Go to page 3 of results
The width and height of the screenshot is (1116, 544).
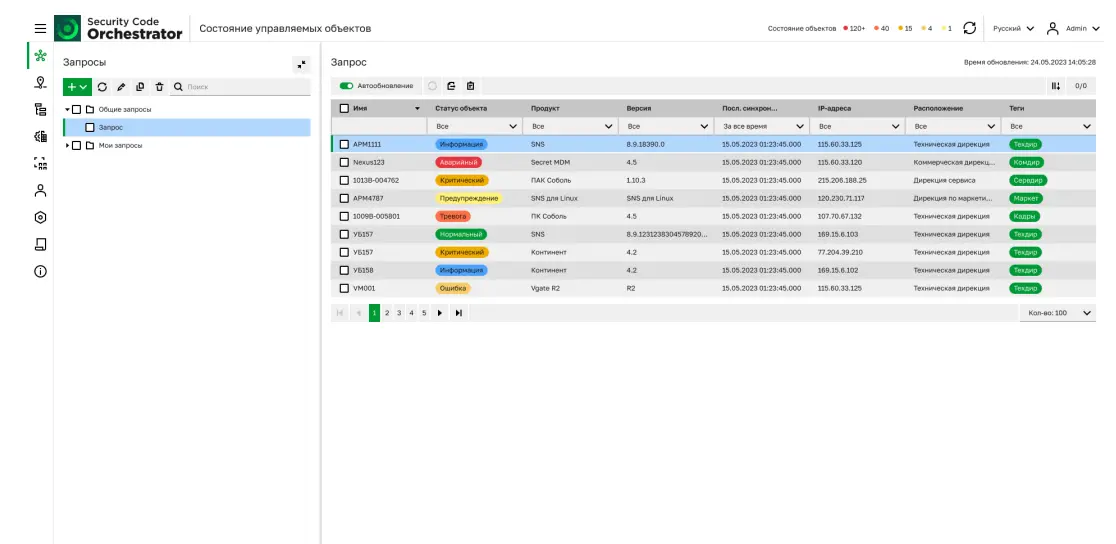399,313
